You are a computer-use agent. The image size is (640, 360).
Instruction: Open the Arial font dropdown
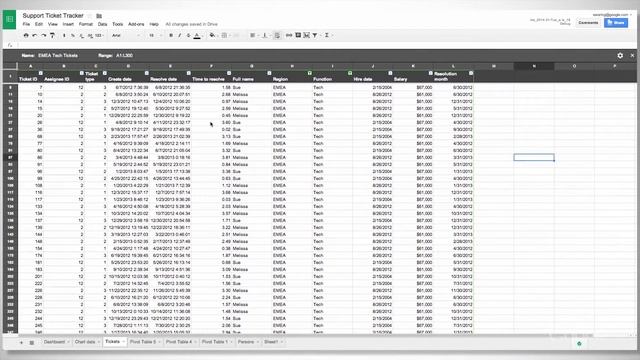point(126,36)
